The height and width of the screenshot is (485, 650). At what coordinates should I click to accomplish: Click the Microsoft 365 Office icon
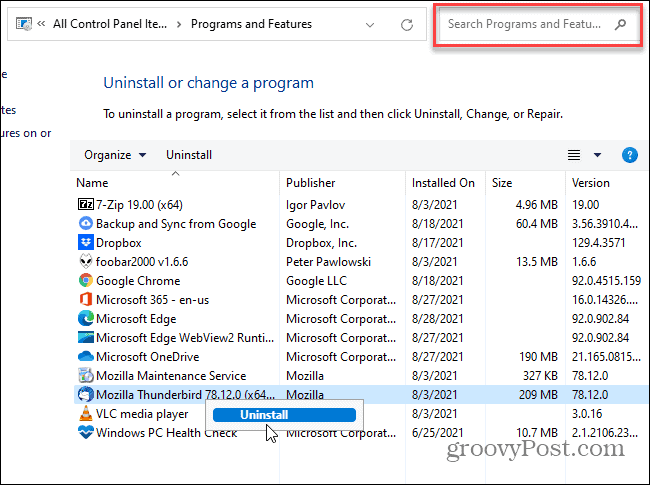[x=86, y=300]
